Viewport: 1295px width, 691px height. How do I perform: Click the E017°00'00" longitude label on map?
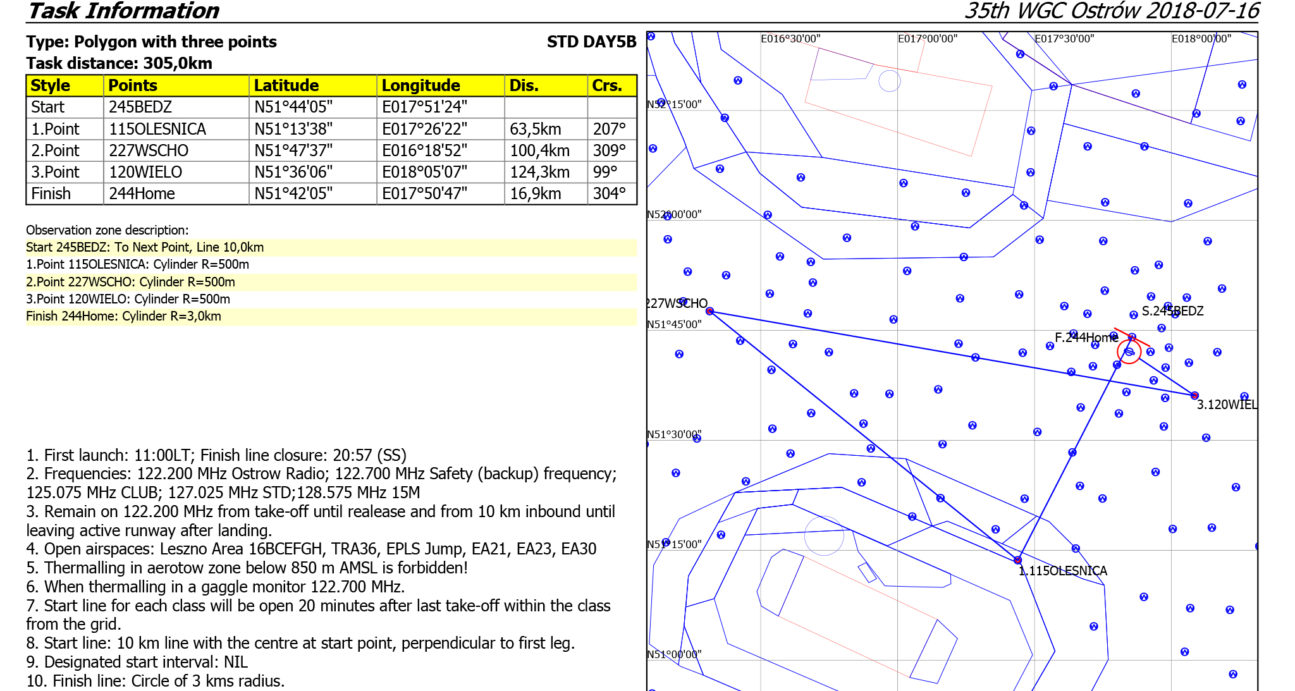pos(927,39)
